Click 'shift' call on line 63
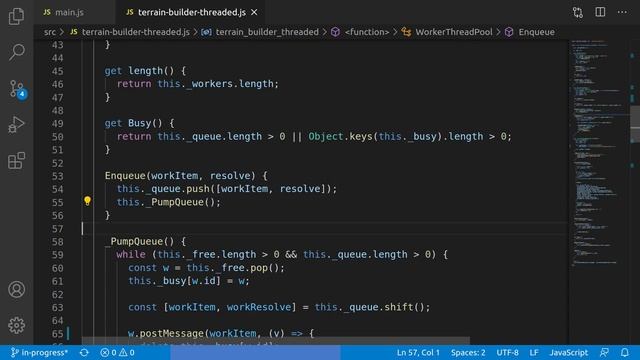 pyautogui.click(x=399, y=307)
